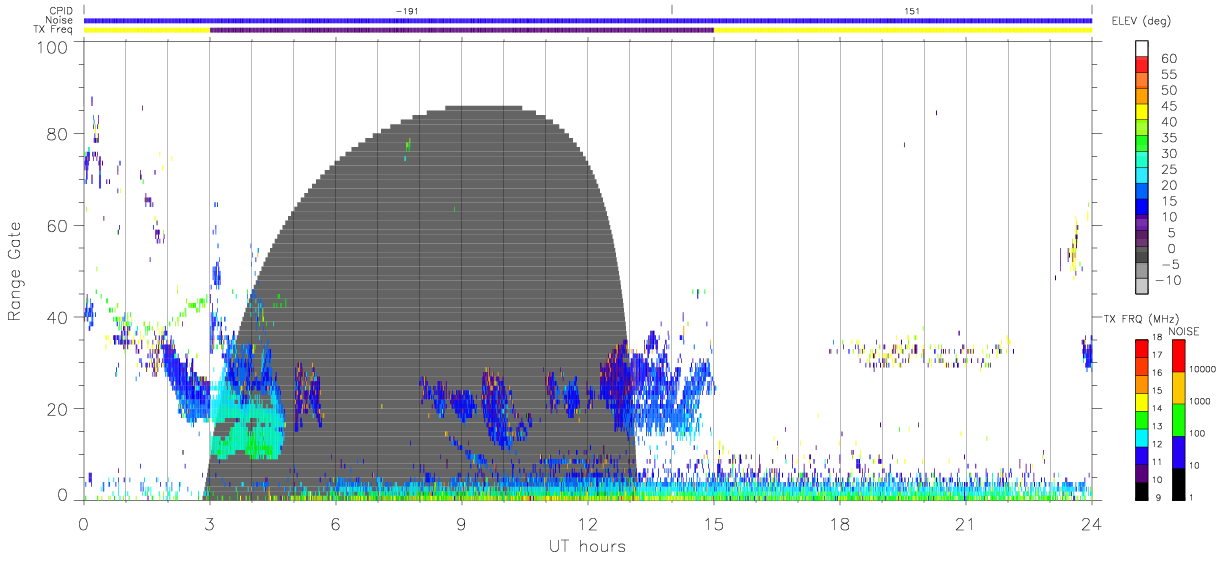Click the 60 tick on Range Gate axis

[57, 226]
